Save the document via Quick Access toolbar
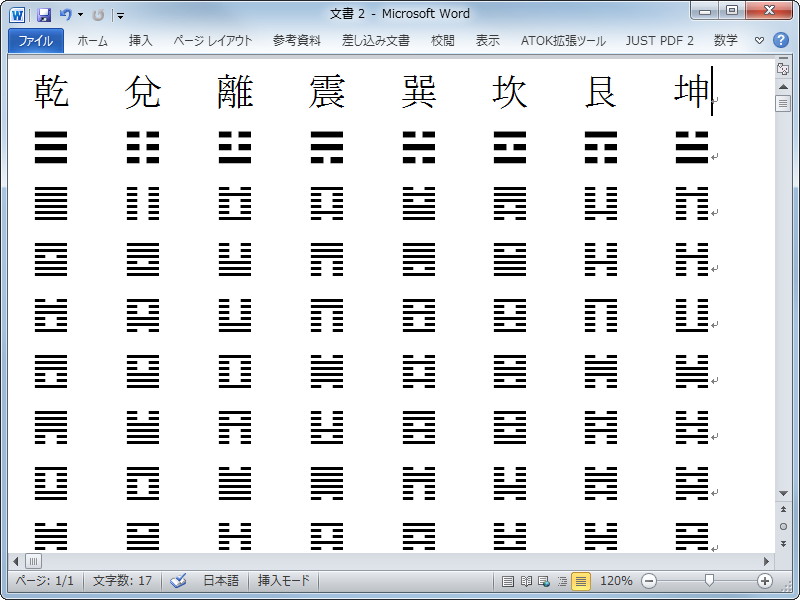Screen dimensions: 800x600 (x=45, y=14)
